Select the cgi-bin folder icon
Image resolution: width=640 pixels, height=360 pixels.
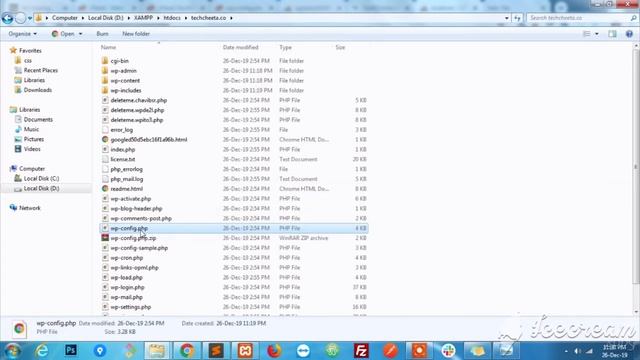click(105, 61)
